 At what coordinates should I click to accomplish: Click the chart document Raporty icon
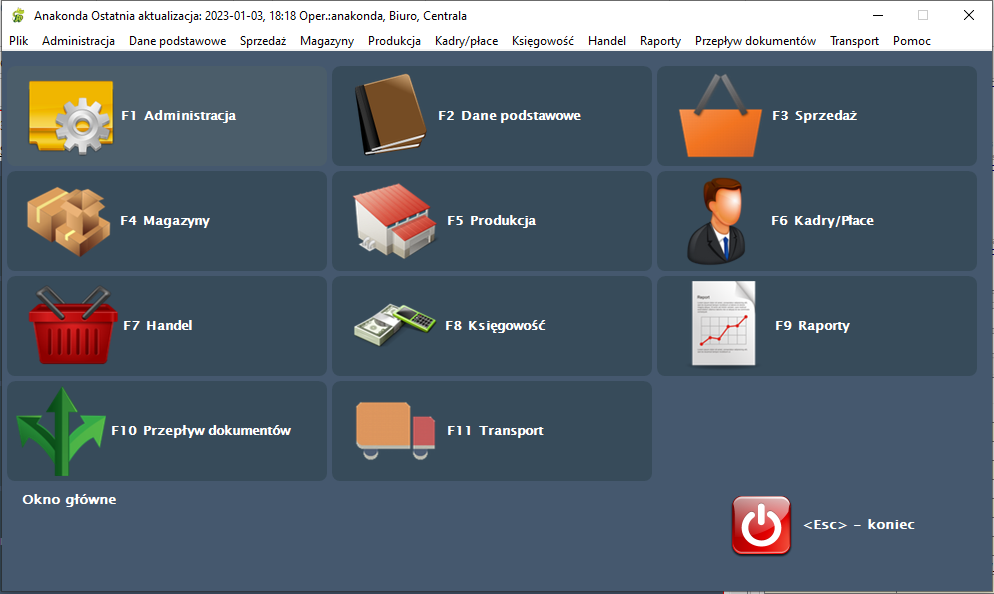pos(723,324)
